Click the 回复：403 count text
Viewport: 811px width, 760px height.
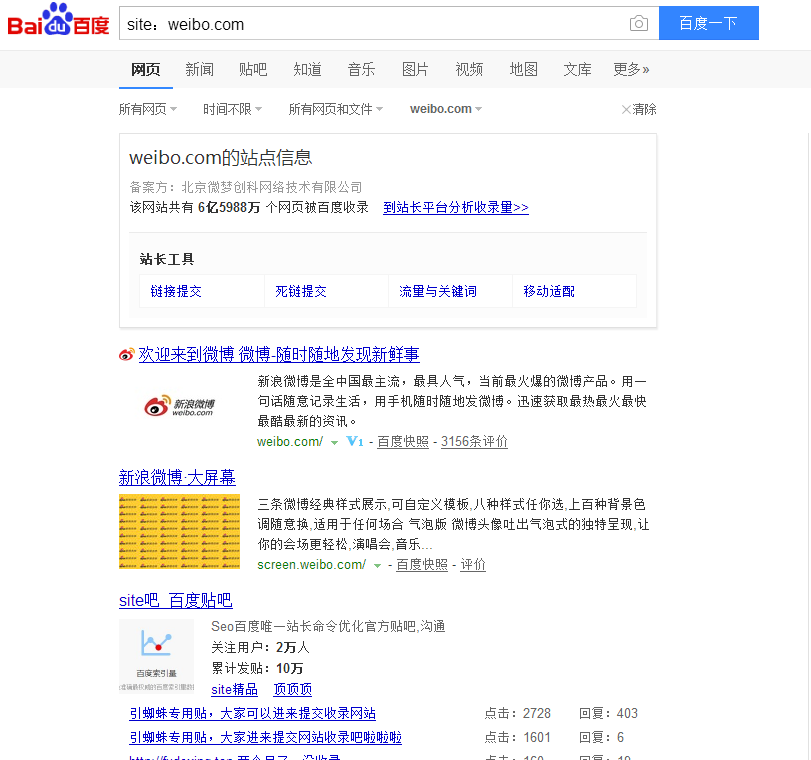coord(608,713)
